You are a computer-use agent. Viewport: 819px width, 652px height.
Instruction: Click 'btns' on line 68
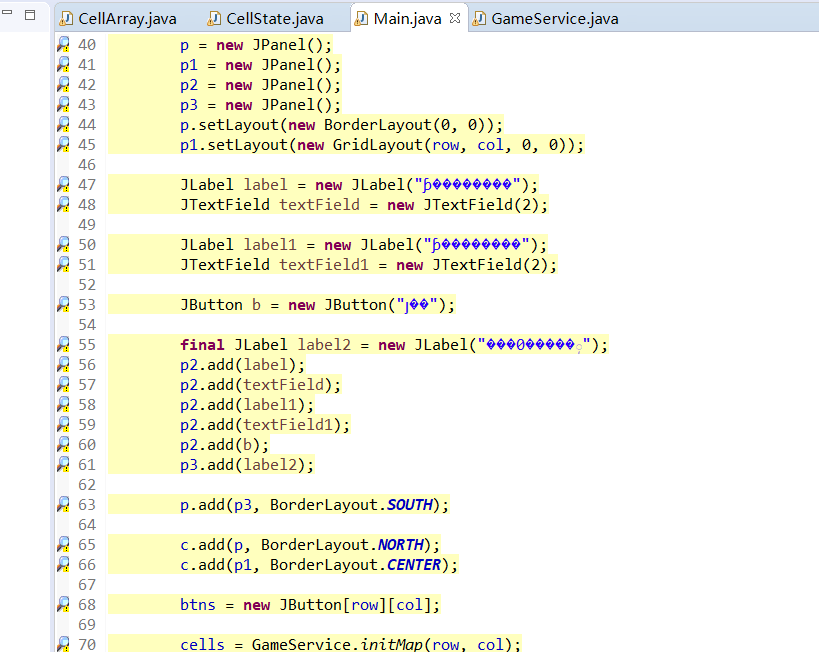(197, 604)
